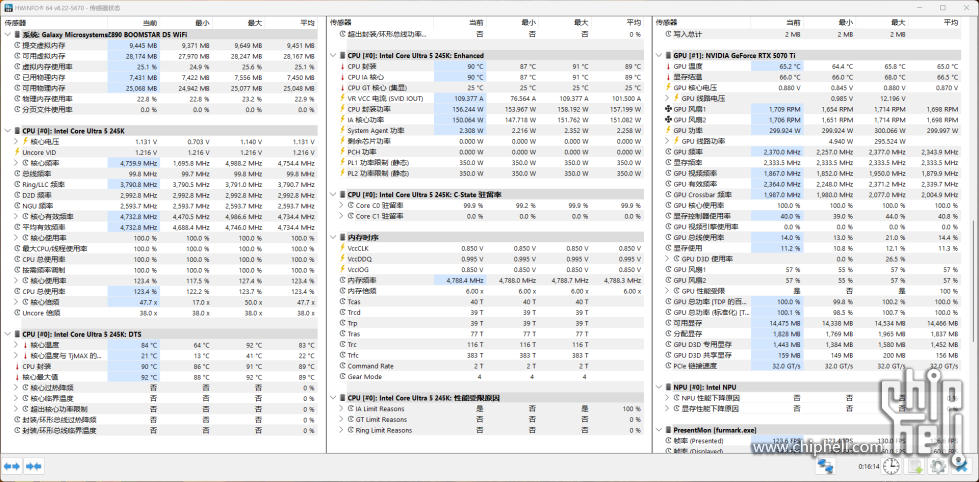979x482 pixels.
Task: Select the Gear Mode row
Action: (490, 376)
